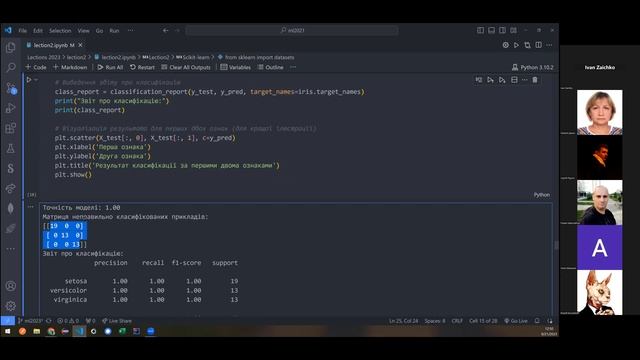This screenshot has height=360, width=640.
Task: Open the notebook Outline
Action: coord(270,67)
